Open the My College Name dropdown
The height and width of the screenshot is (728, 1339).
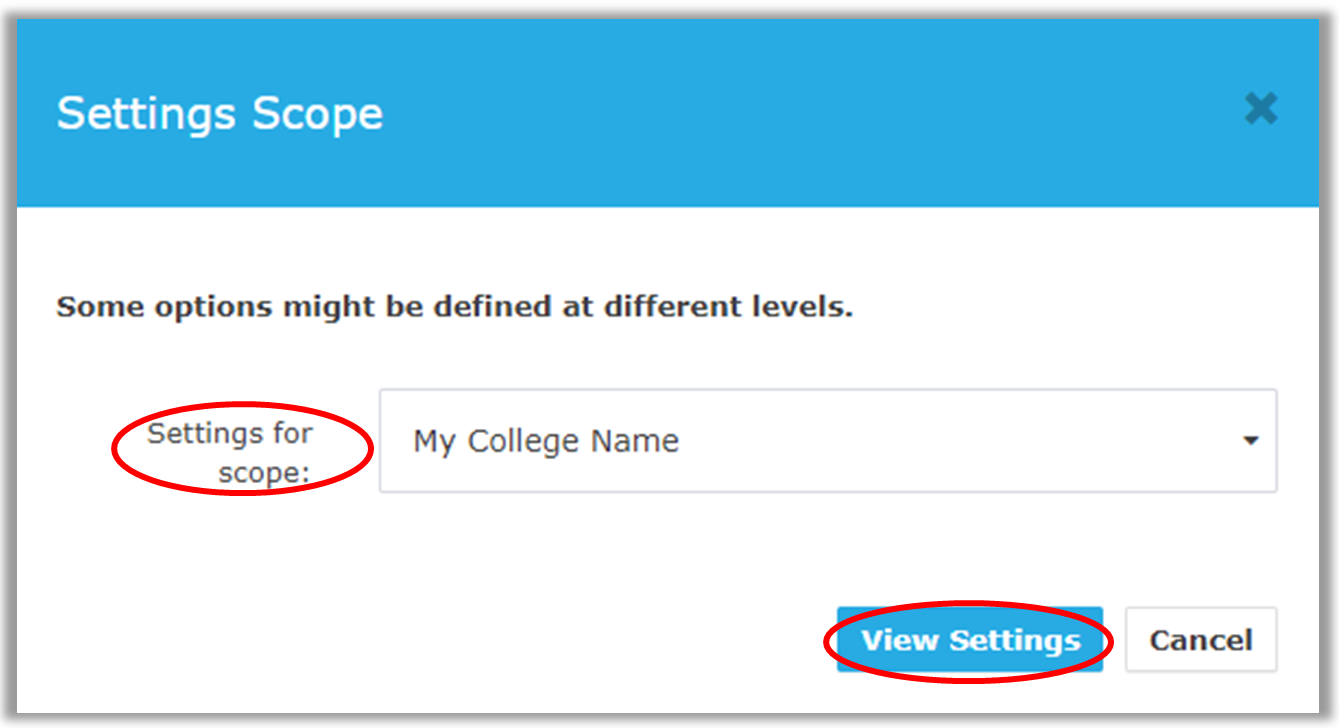point(828,441)
